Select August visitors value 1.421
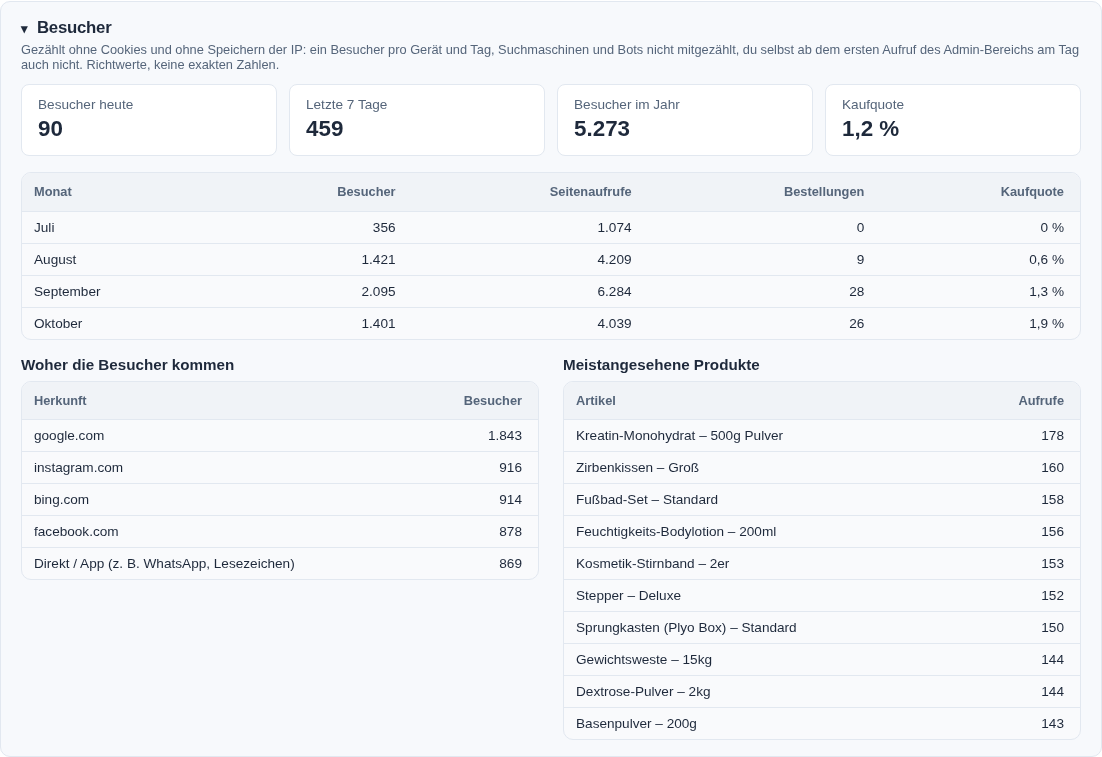The width and height of the screenshot is (1102, 757). pyautogui.click(x=378, y=259)
